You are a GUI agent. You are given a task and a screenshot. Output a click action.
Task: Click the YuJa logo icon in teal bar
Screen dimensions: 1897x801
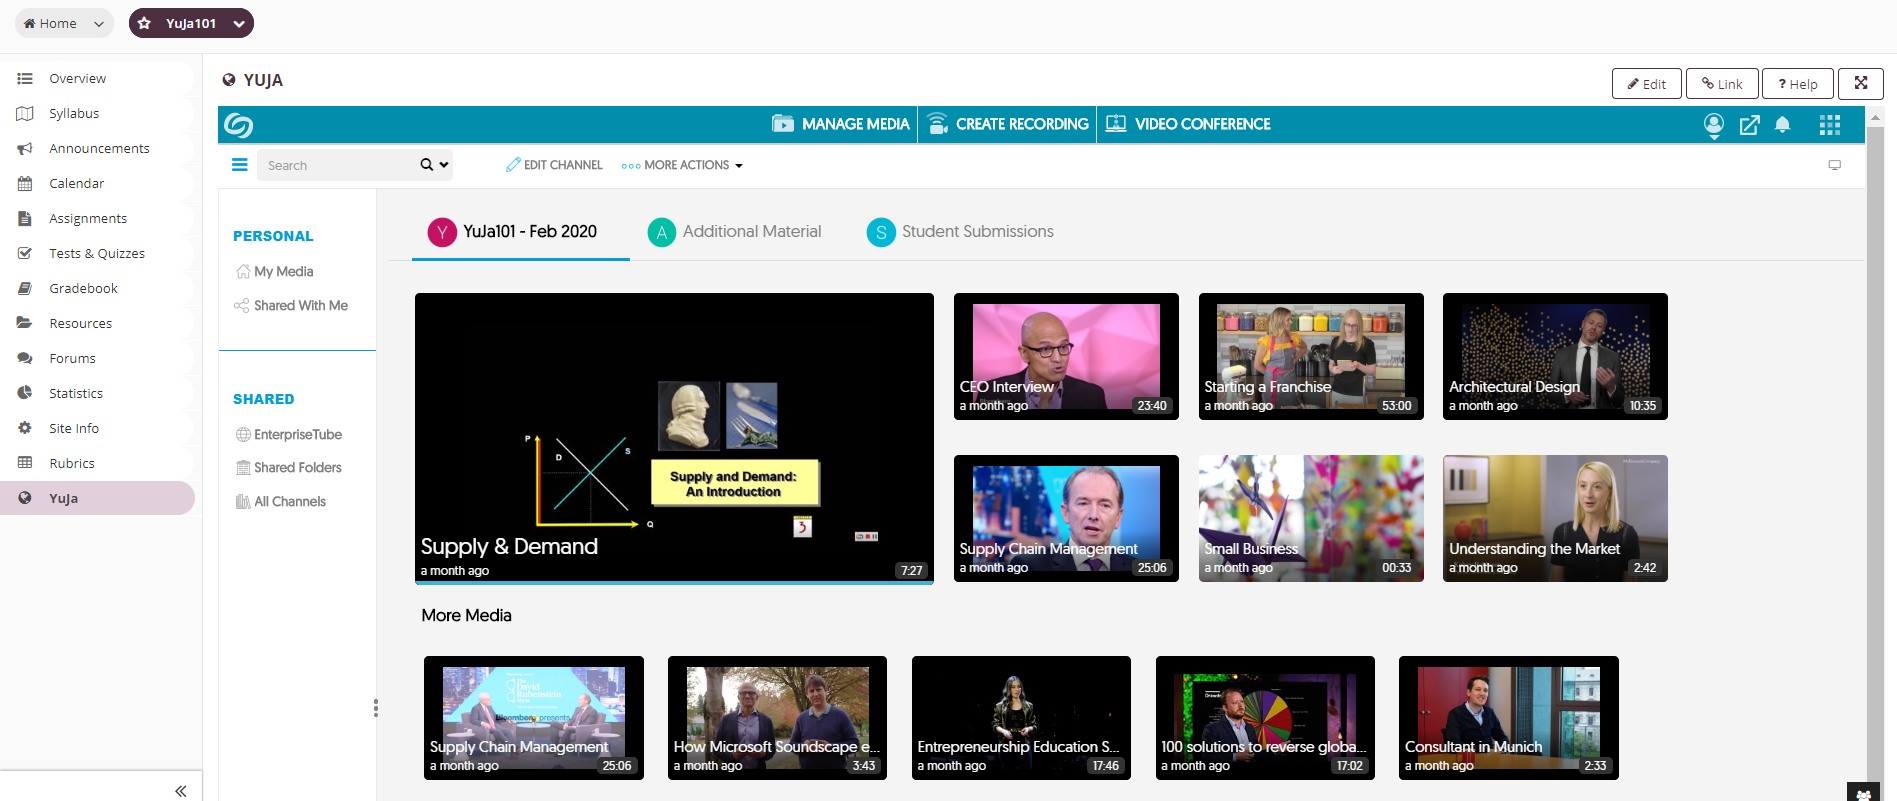pos(238,125)
